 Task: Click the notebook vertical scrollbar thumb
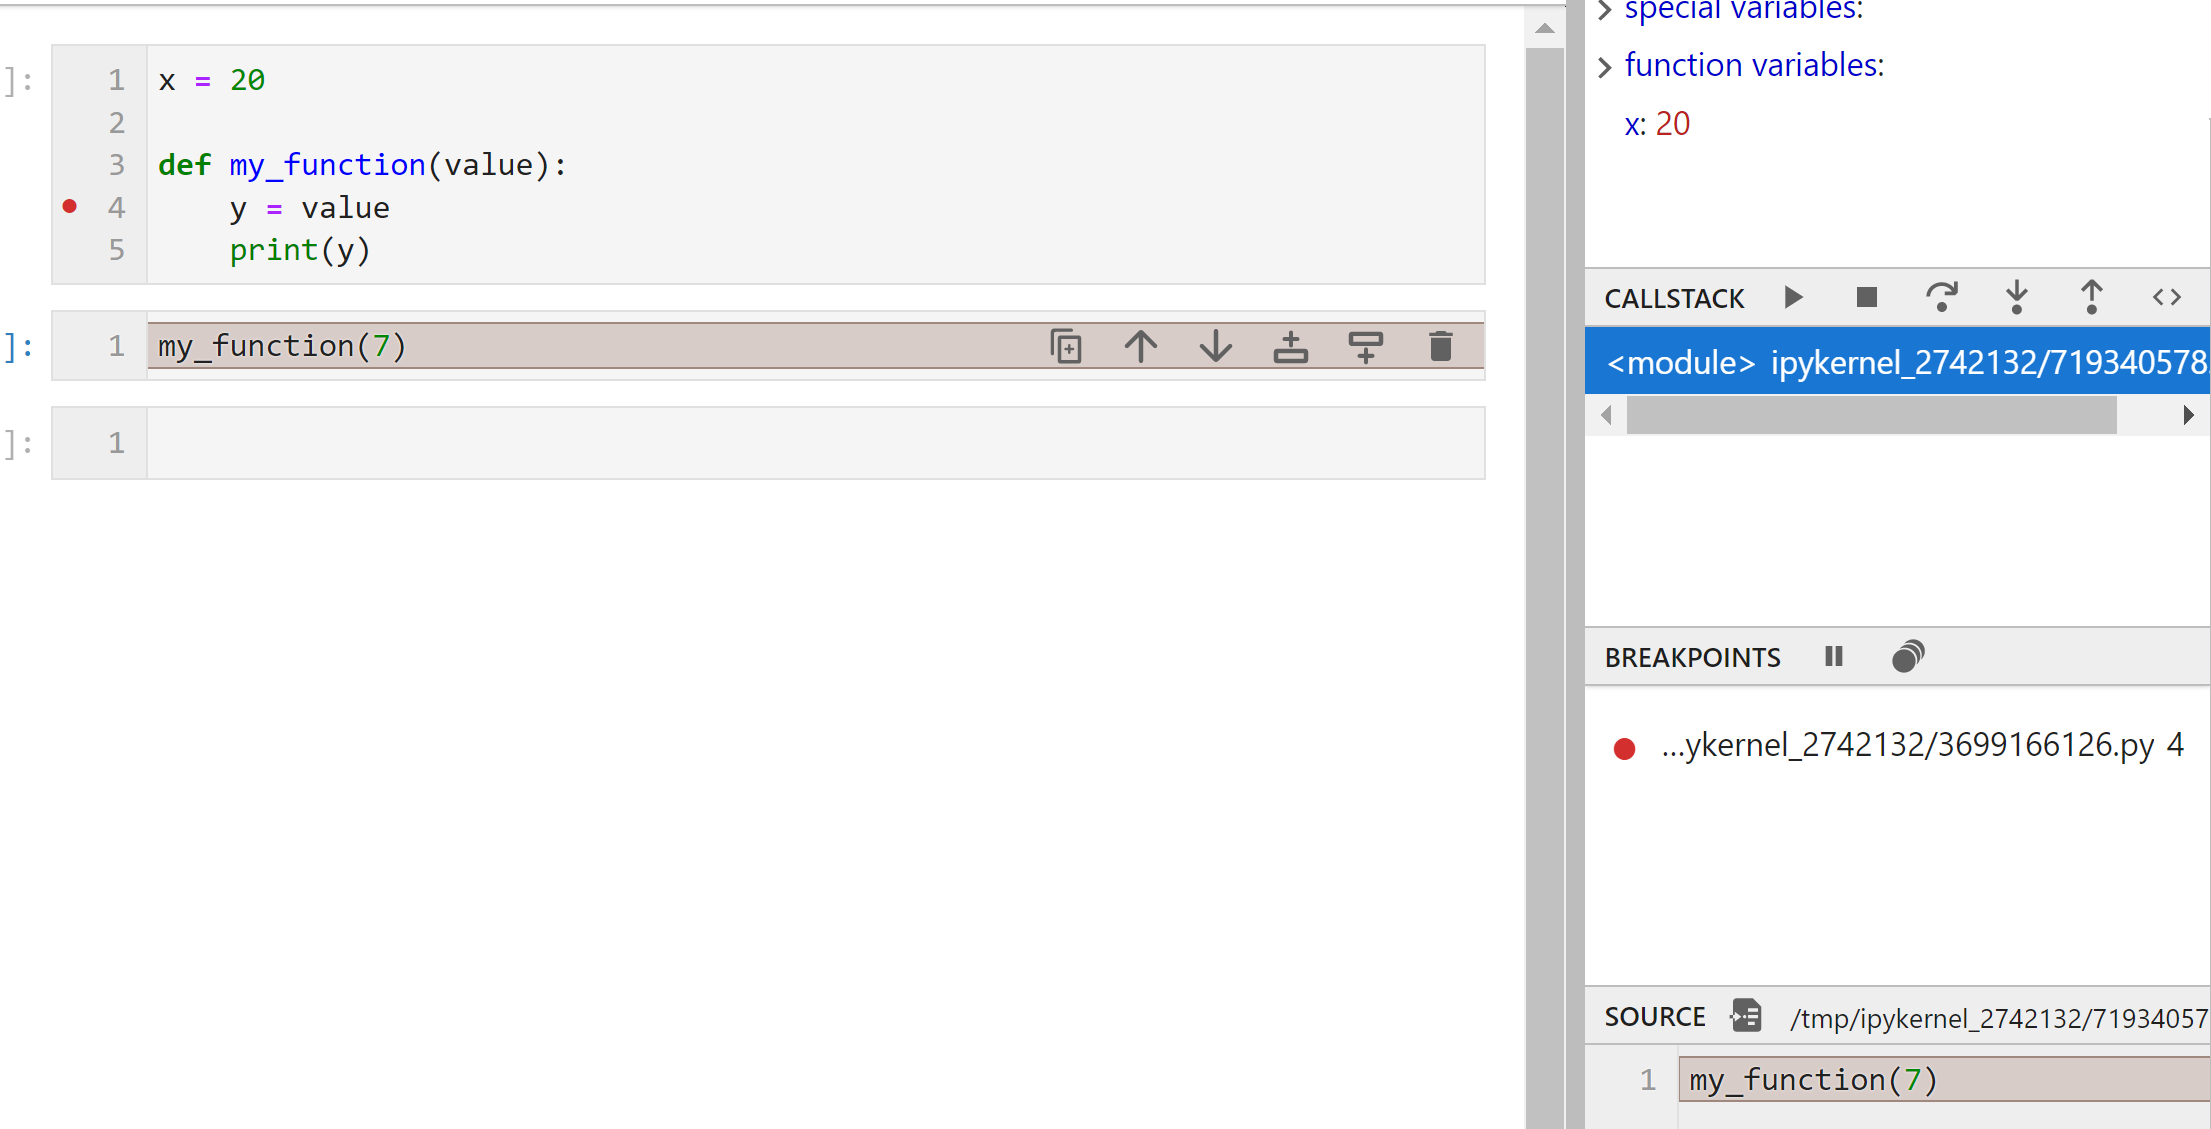pos(1545,588)
